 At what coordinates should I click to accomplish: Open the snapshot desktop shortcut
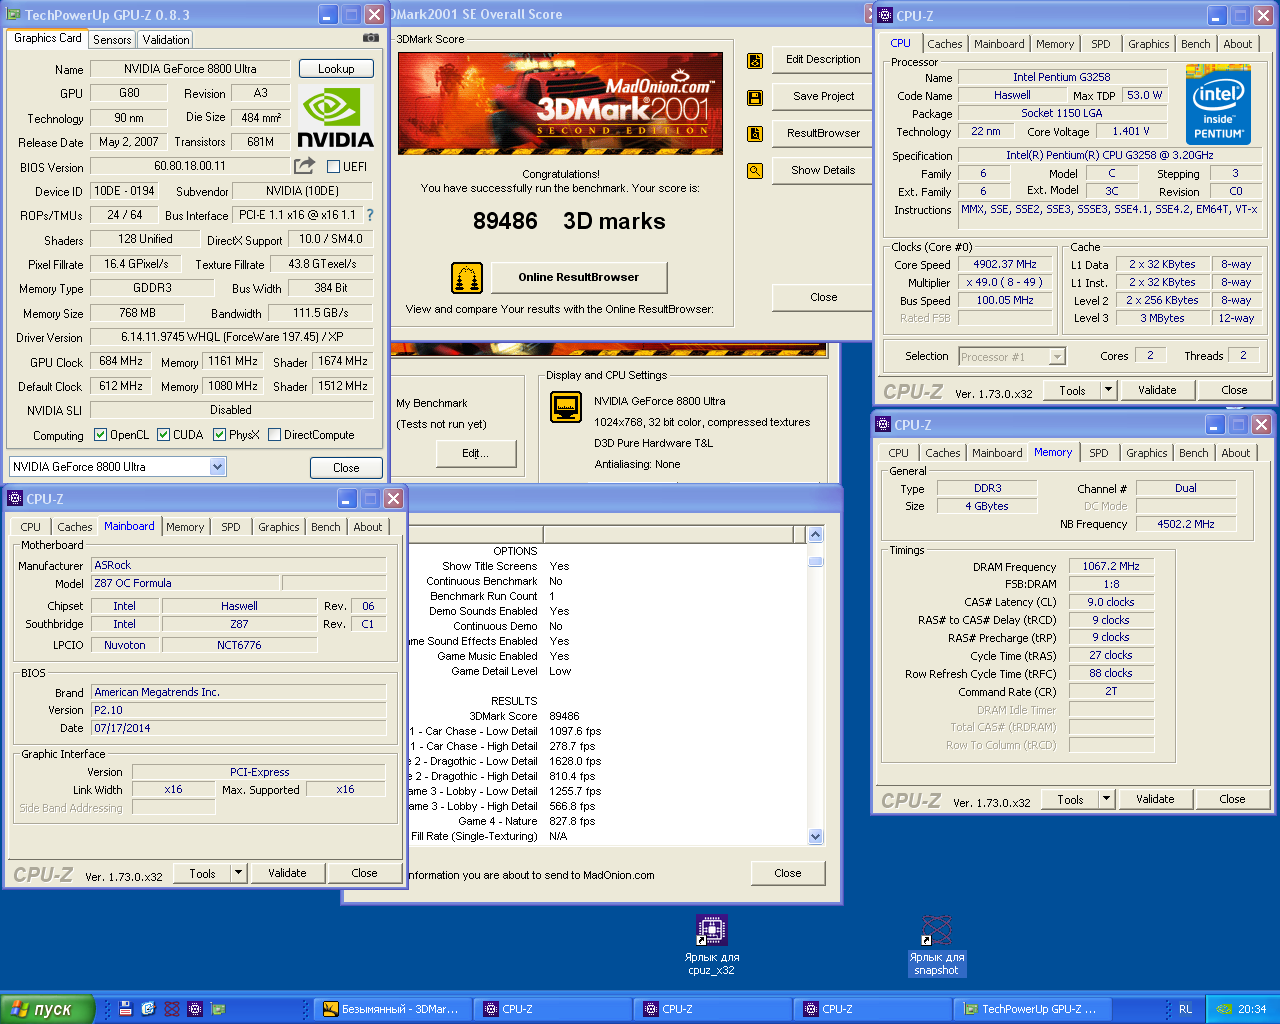(x=936, y=945)
